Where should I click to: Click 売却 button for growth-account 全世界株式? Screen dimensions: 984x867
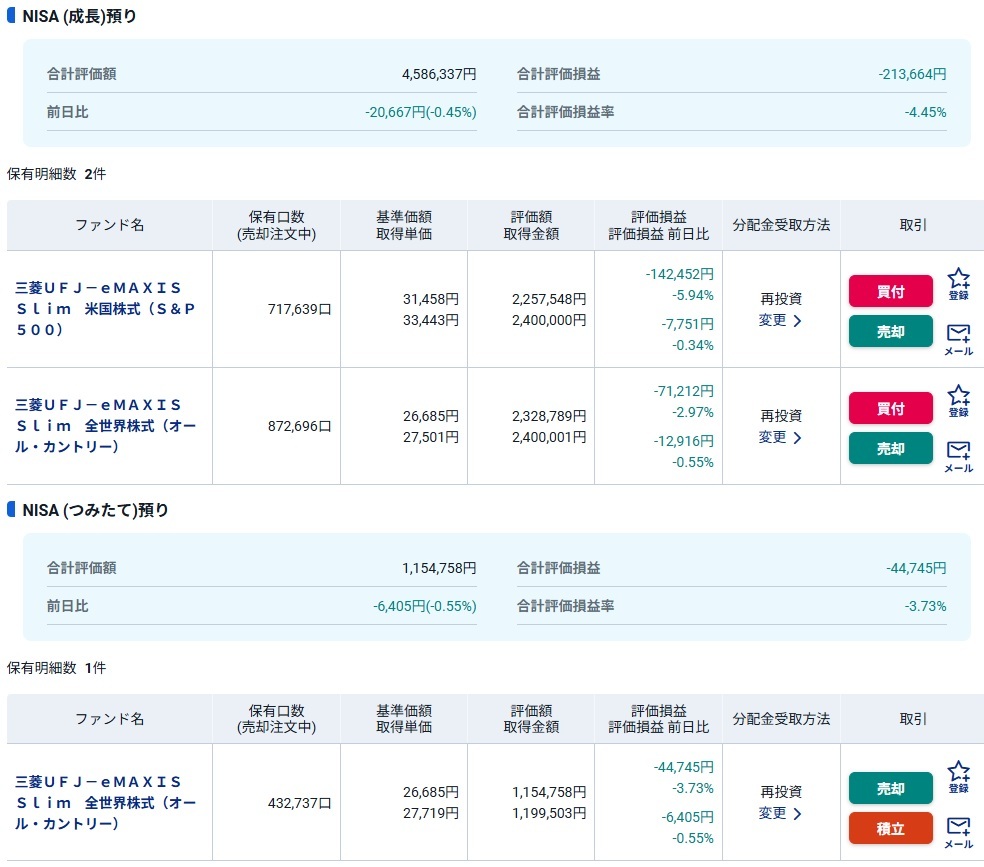coord(890,449)
